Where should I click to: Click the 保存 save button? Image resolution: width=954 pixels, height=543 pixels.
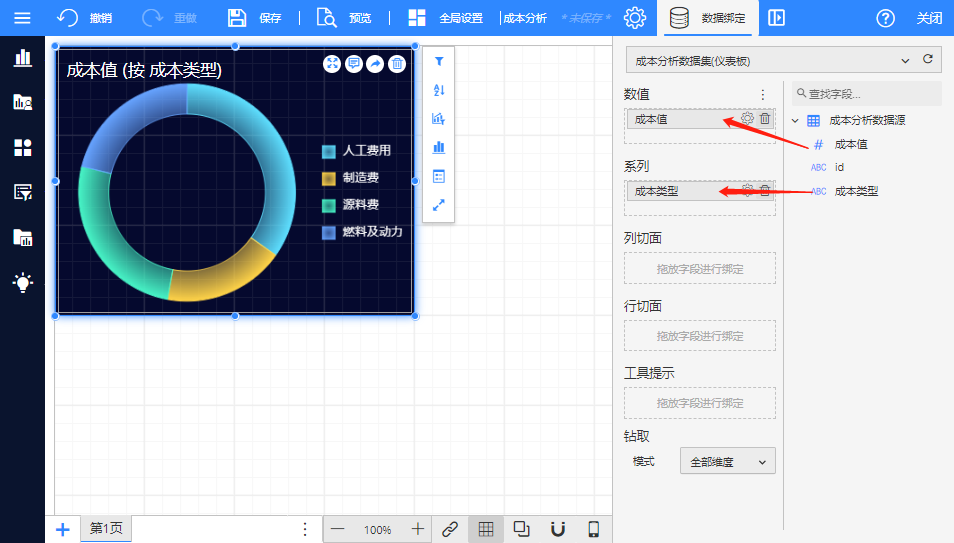255,18
